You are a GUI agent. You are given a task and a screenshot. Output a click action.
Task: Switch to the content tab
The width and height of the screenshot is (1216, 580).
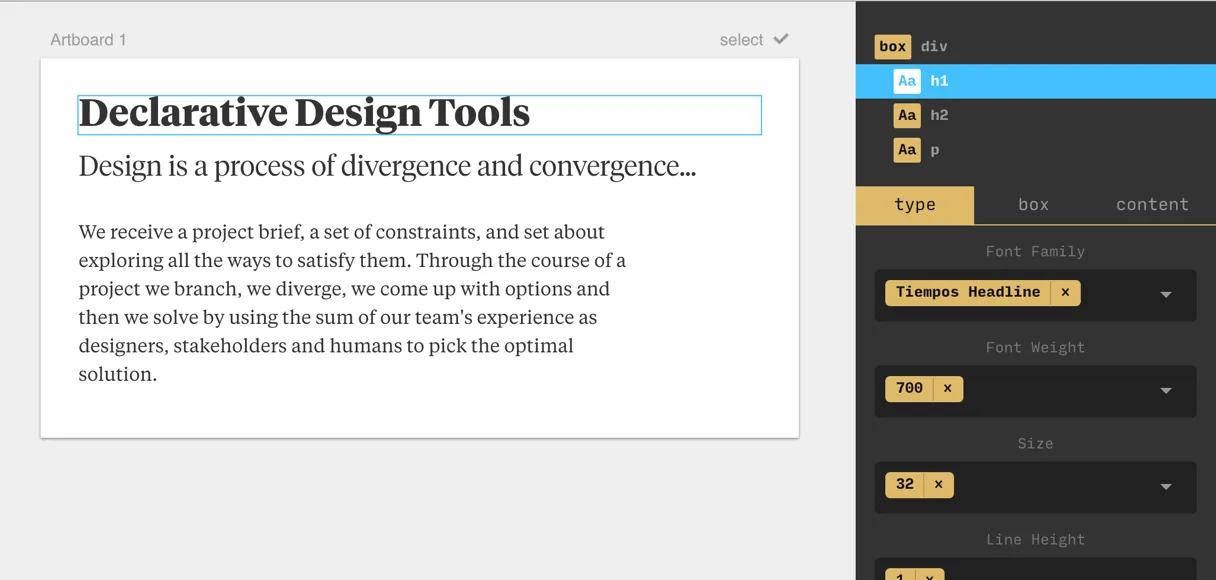[1152, 204]
